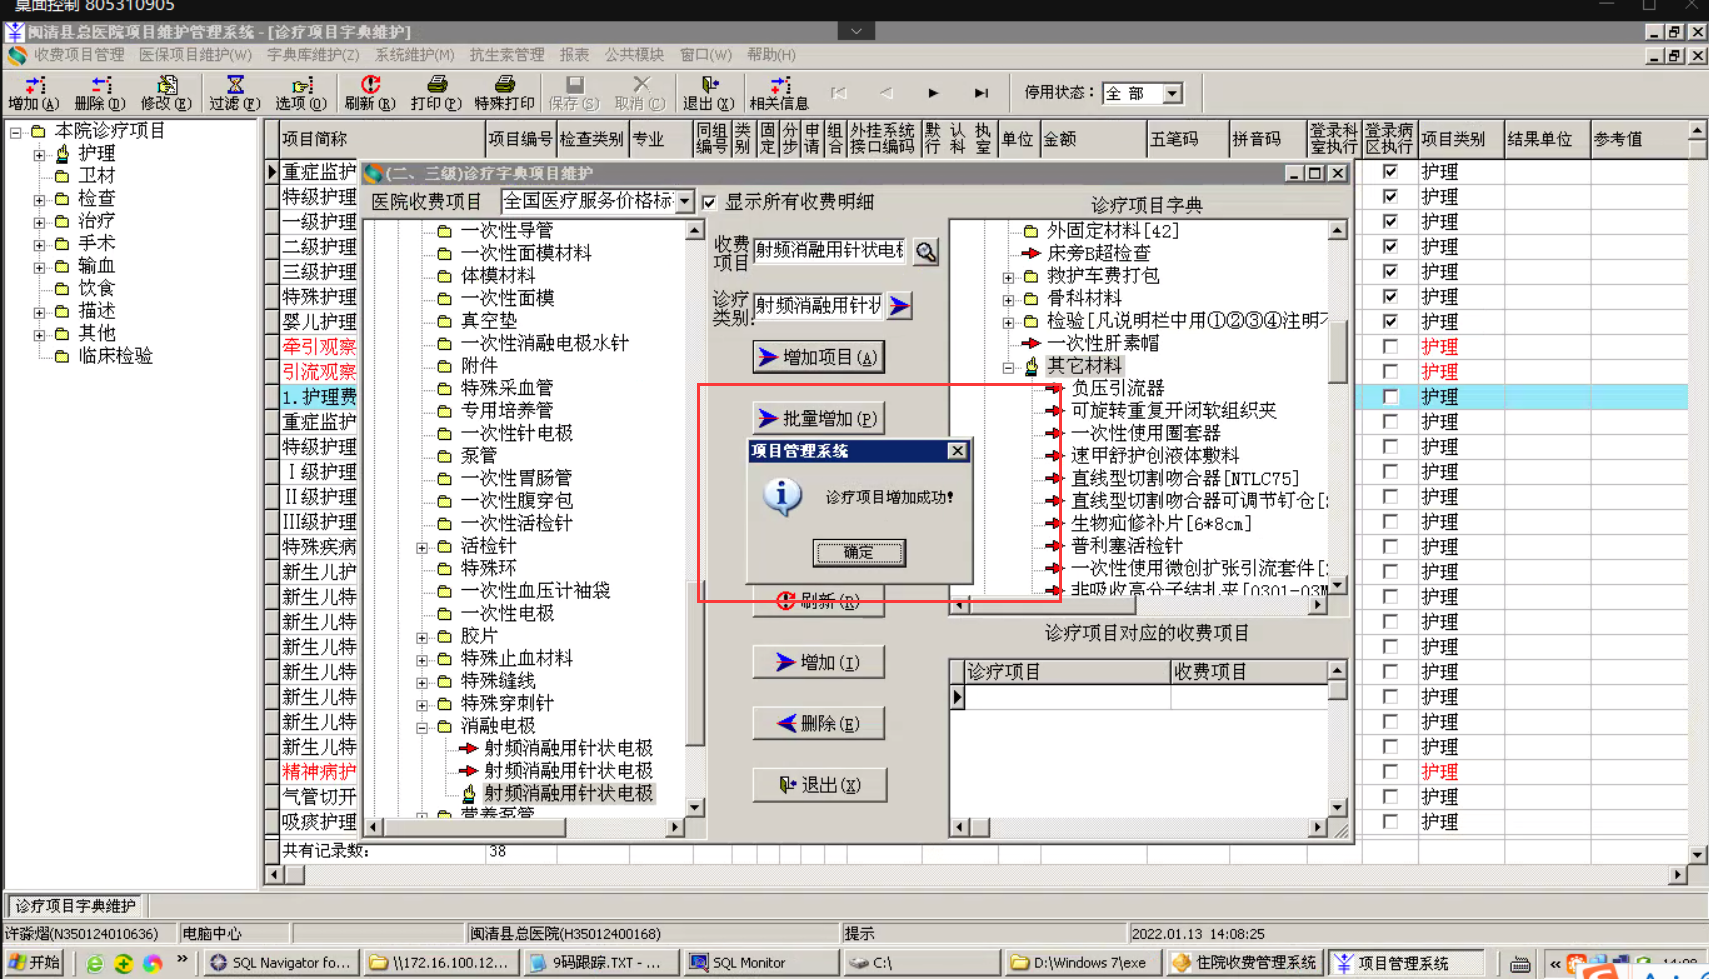Toggle the checkbox in the 特级护理 second row
The width and height of the screenshot is (1709, 979).
[x=1390, y=196]
